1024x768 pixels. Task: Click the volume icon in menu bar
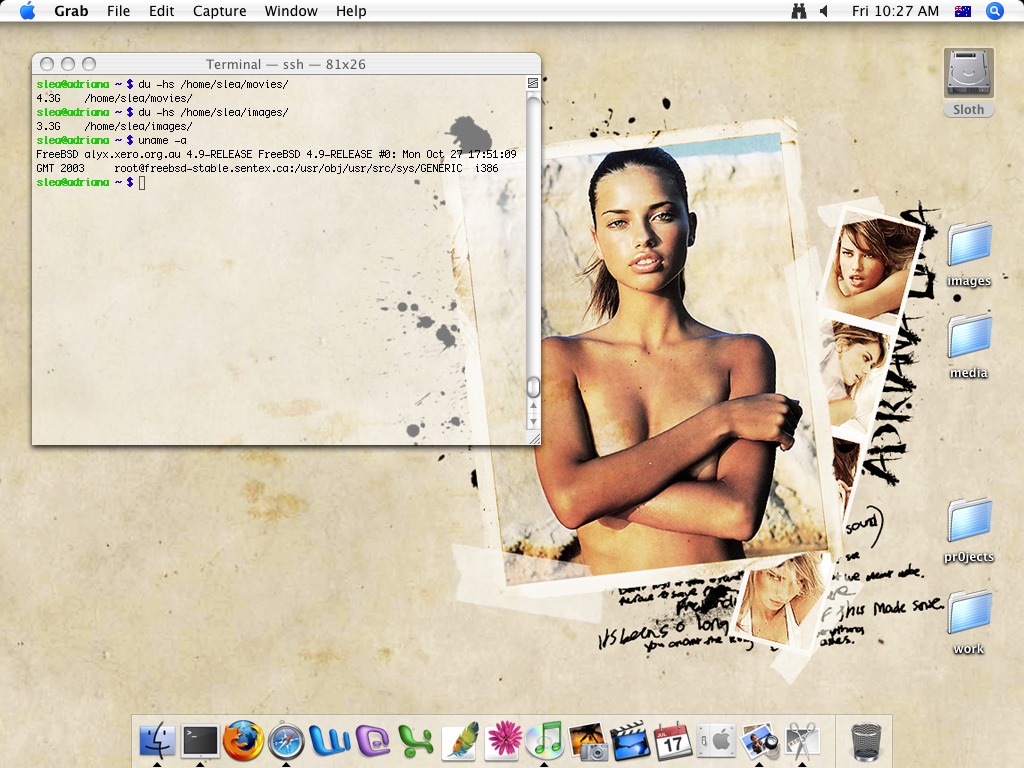coord(825,11)
